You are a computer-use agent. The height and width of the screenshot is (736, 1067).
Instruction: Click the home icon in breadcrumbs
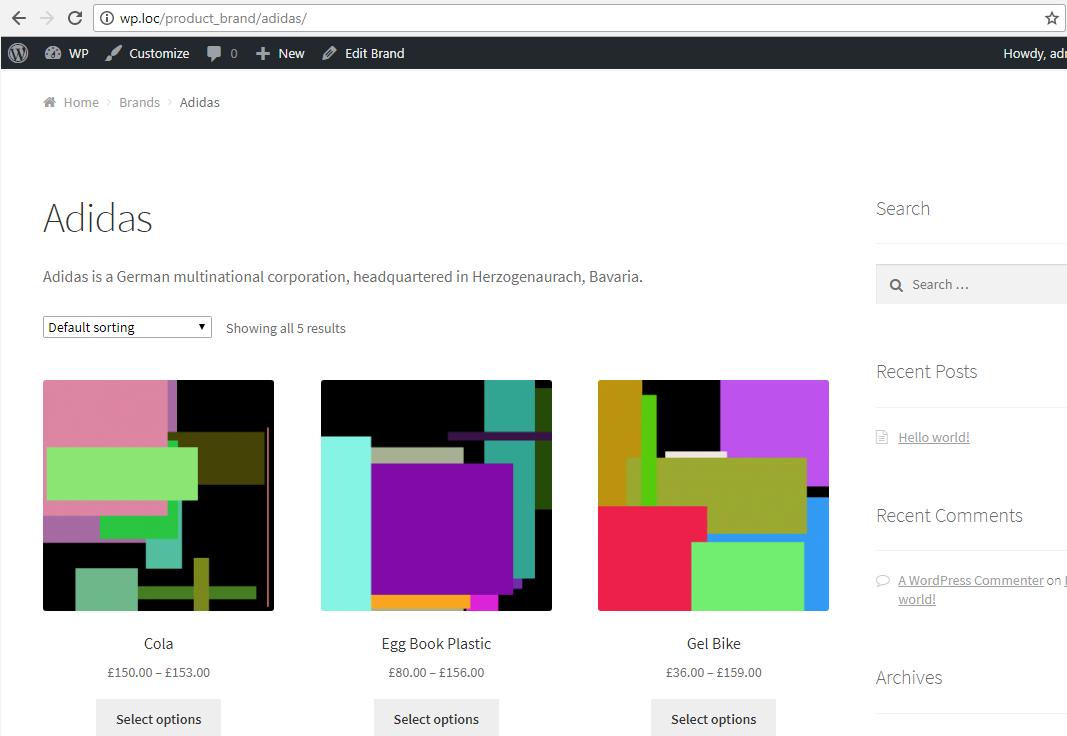[50, 102]
